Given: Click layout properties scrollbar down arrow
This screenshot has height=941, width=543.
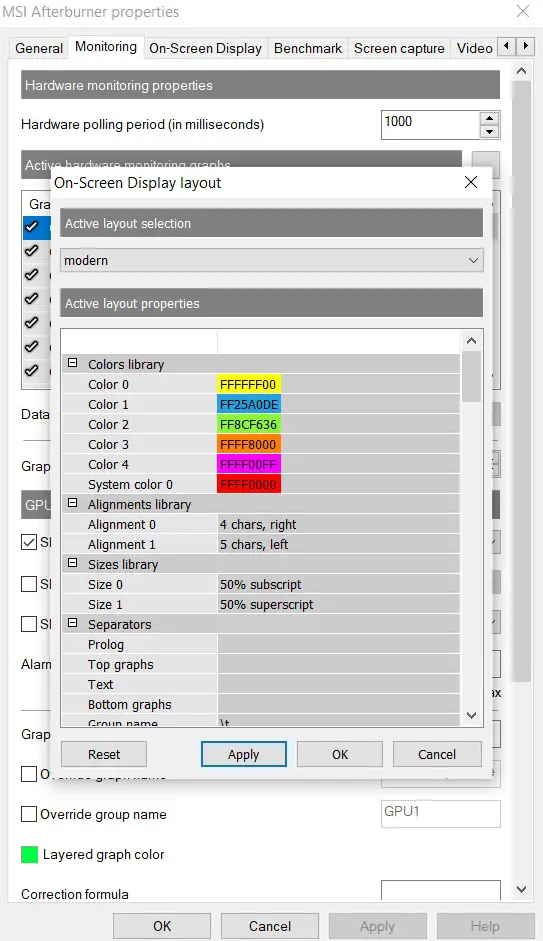Looking at the screenshot, I should tap(472, 715).
